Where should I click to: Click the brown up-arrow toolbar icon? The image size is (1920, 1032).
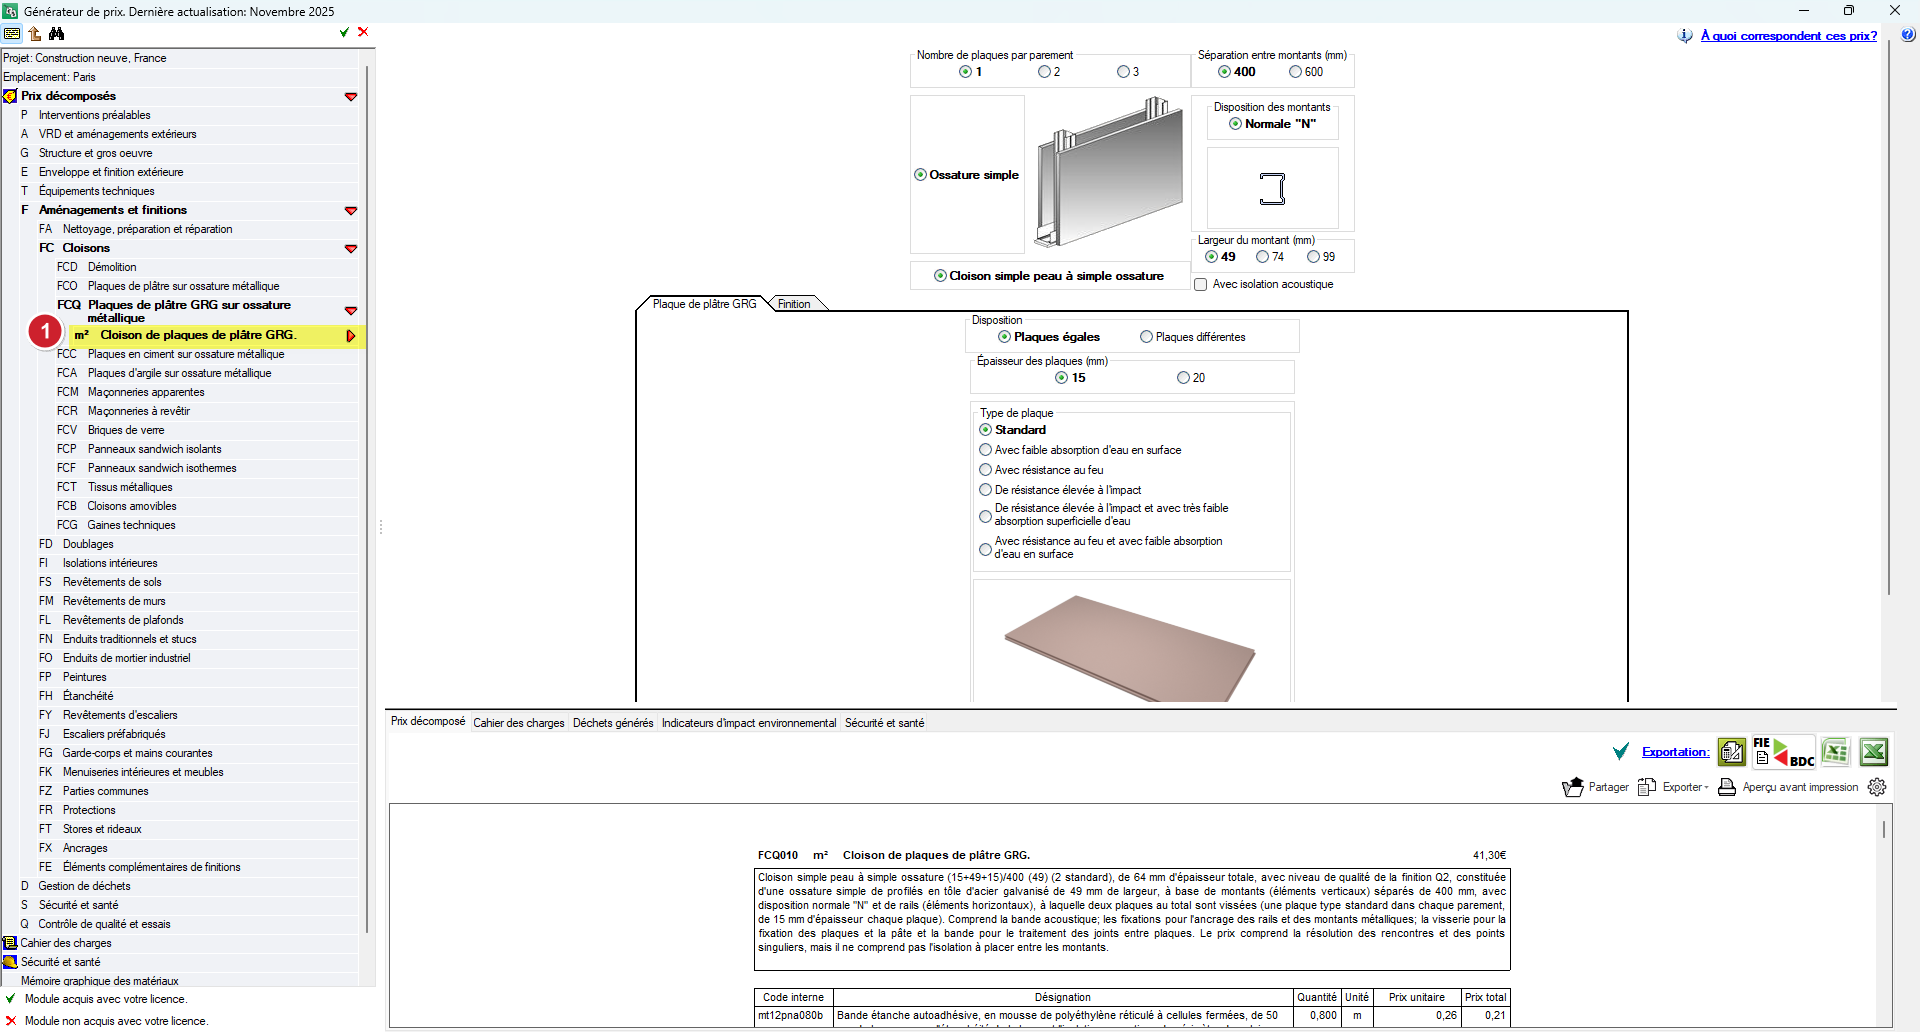35,33
